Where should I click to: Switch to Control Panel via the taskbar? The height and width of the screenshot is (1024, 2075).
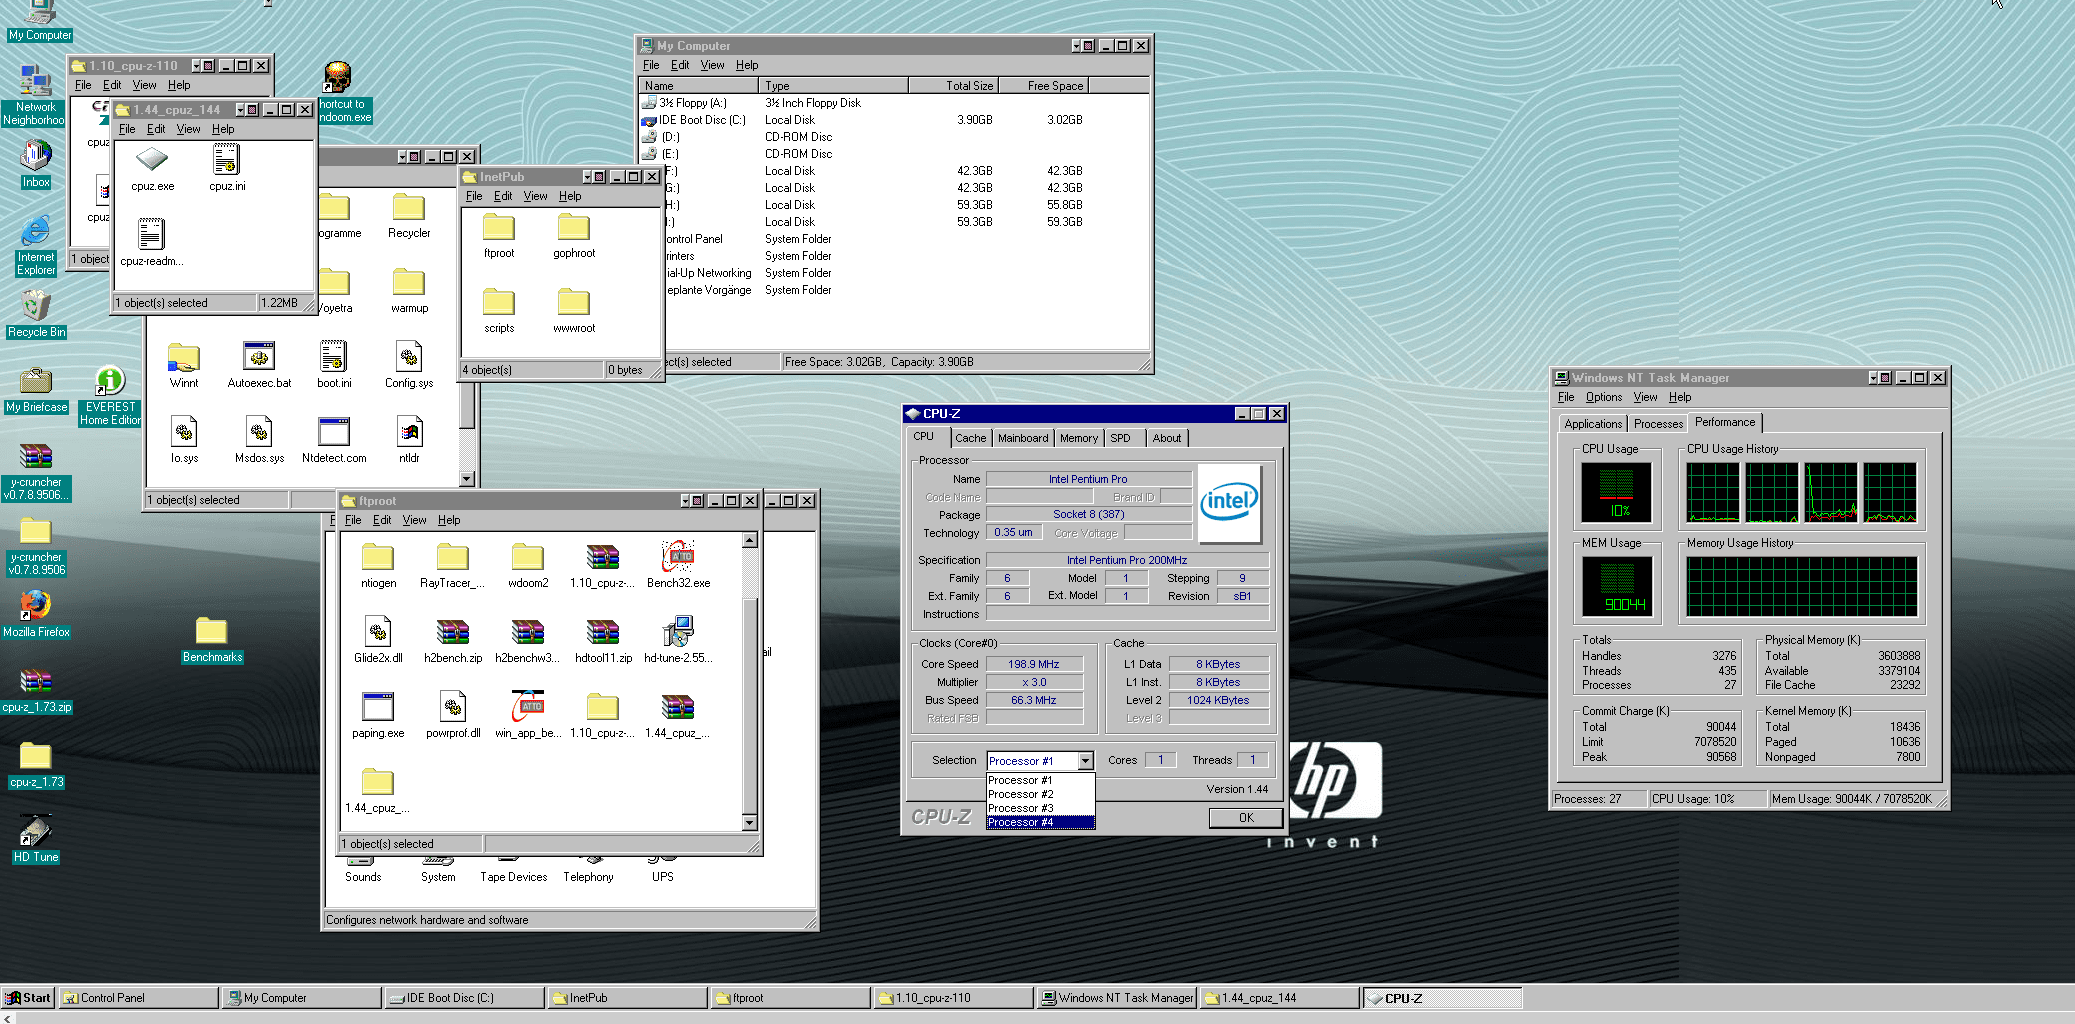138,998
